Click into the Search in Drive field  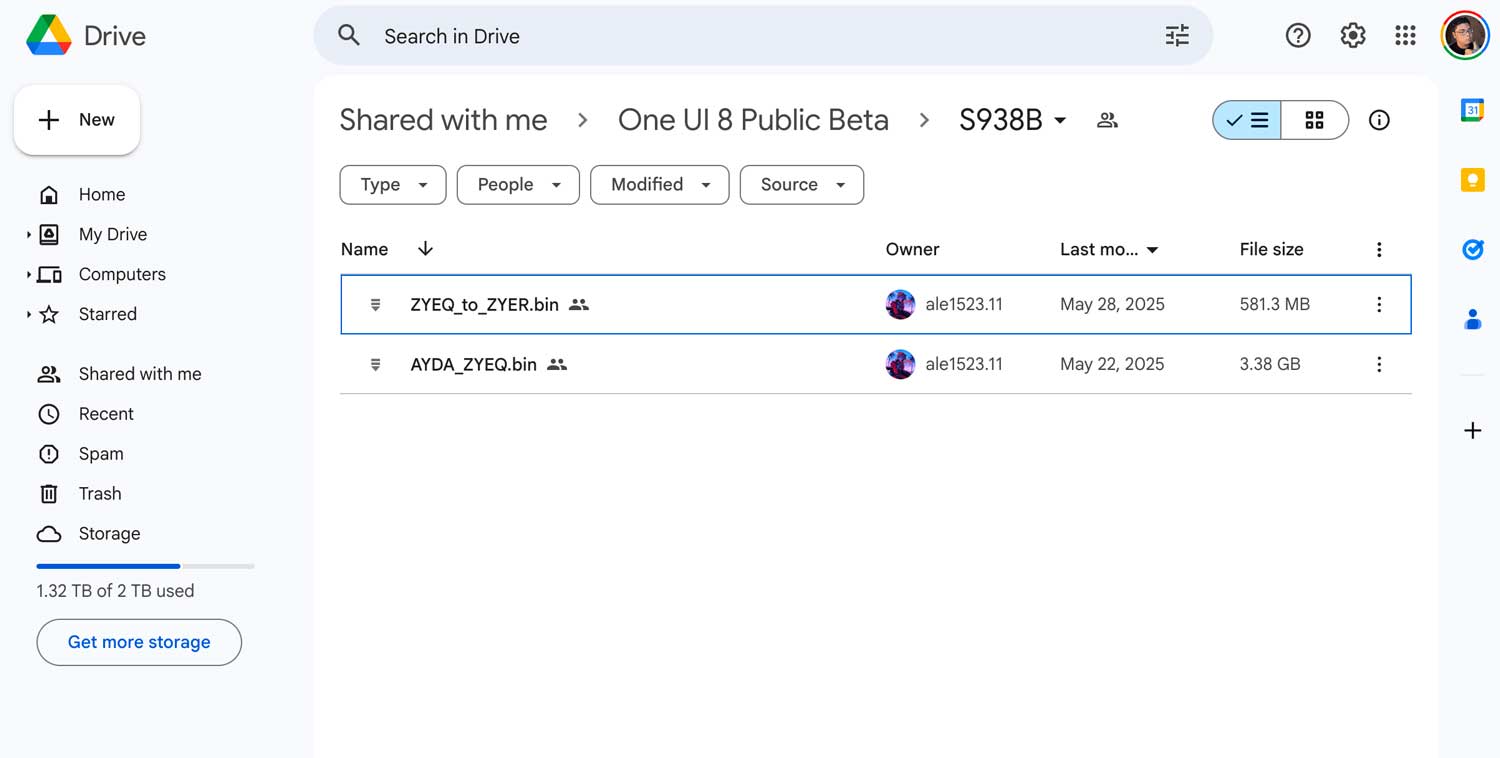[x=763, y=36]
